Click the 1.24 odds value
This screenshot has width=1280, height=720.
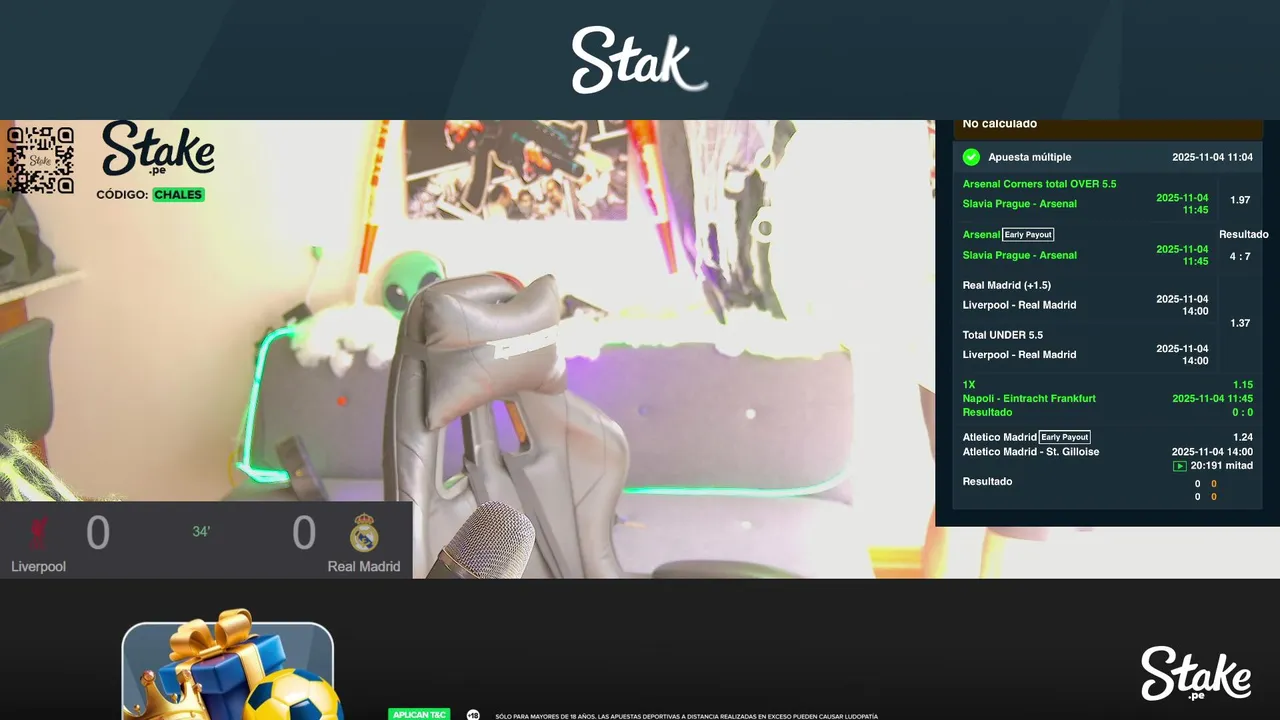[1243, 437]
